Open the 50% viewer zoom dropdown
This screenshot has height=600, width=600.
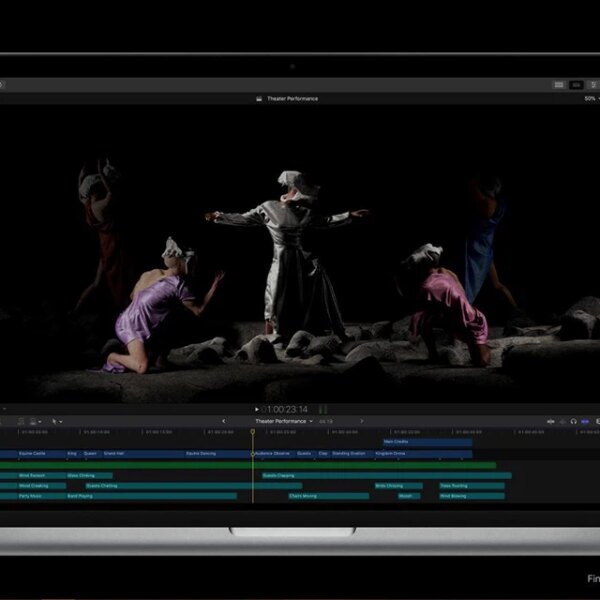(x=591, y=98)
